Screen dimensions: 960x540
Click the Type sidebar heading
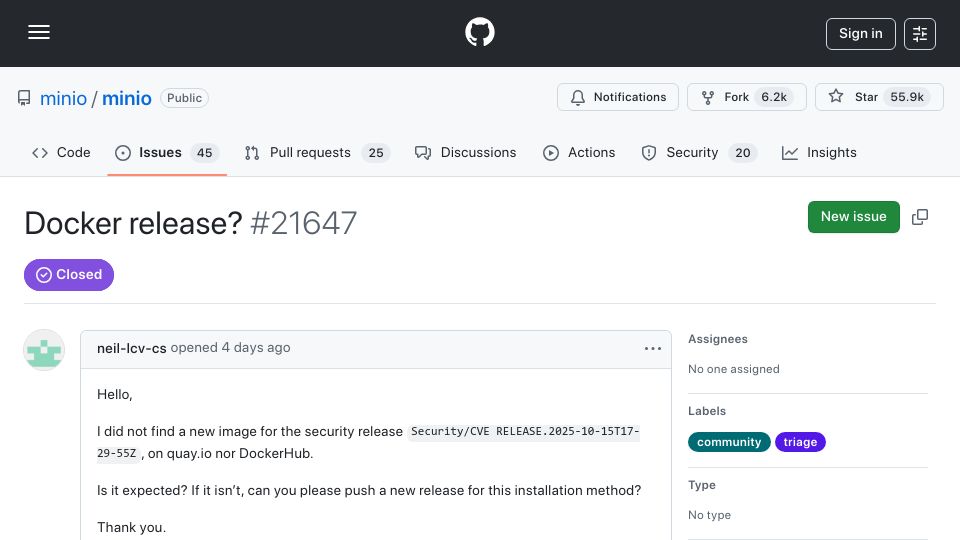[x=702, y=485]
